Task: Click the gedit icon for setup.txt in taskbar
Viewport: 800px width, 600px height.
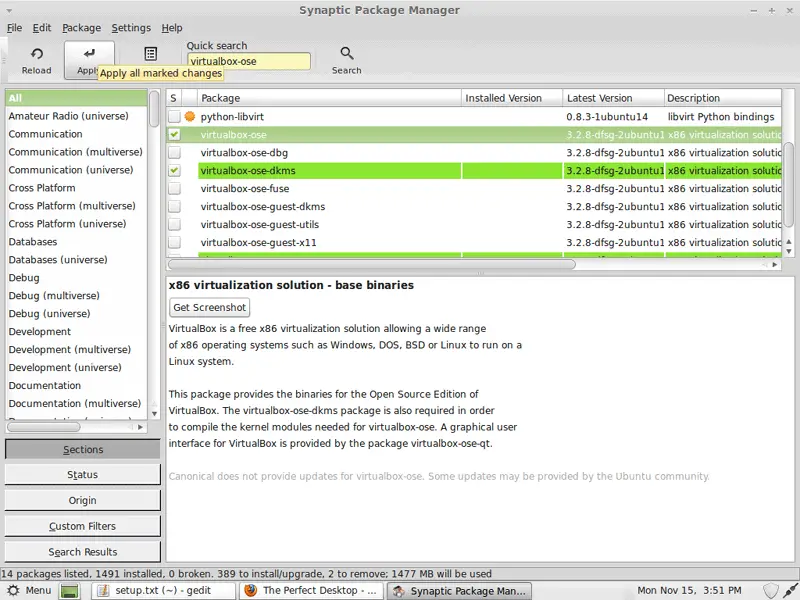Action: pyautogui.click(x=104, y=590)
